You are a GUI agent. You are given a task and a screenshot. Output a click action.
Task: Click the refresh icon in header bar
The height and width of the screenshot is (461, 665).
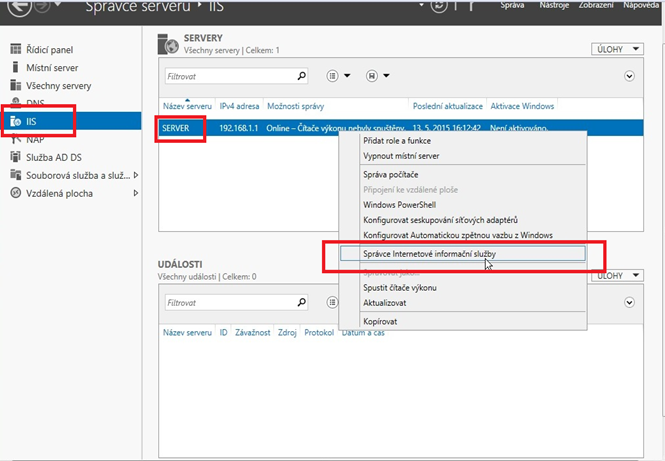439,6
